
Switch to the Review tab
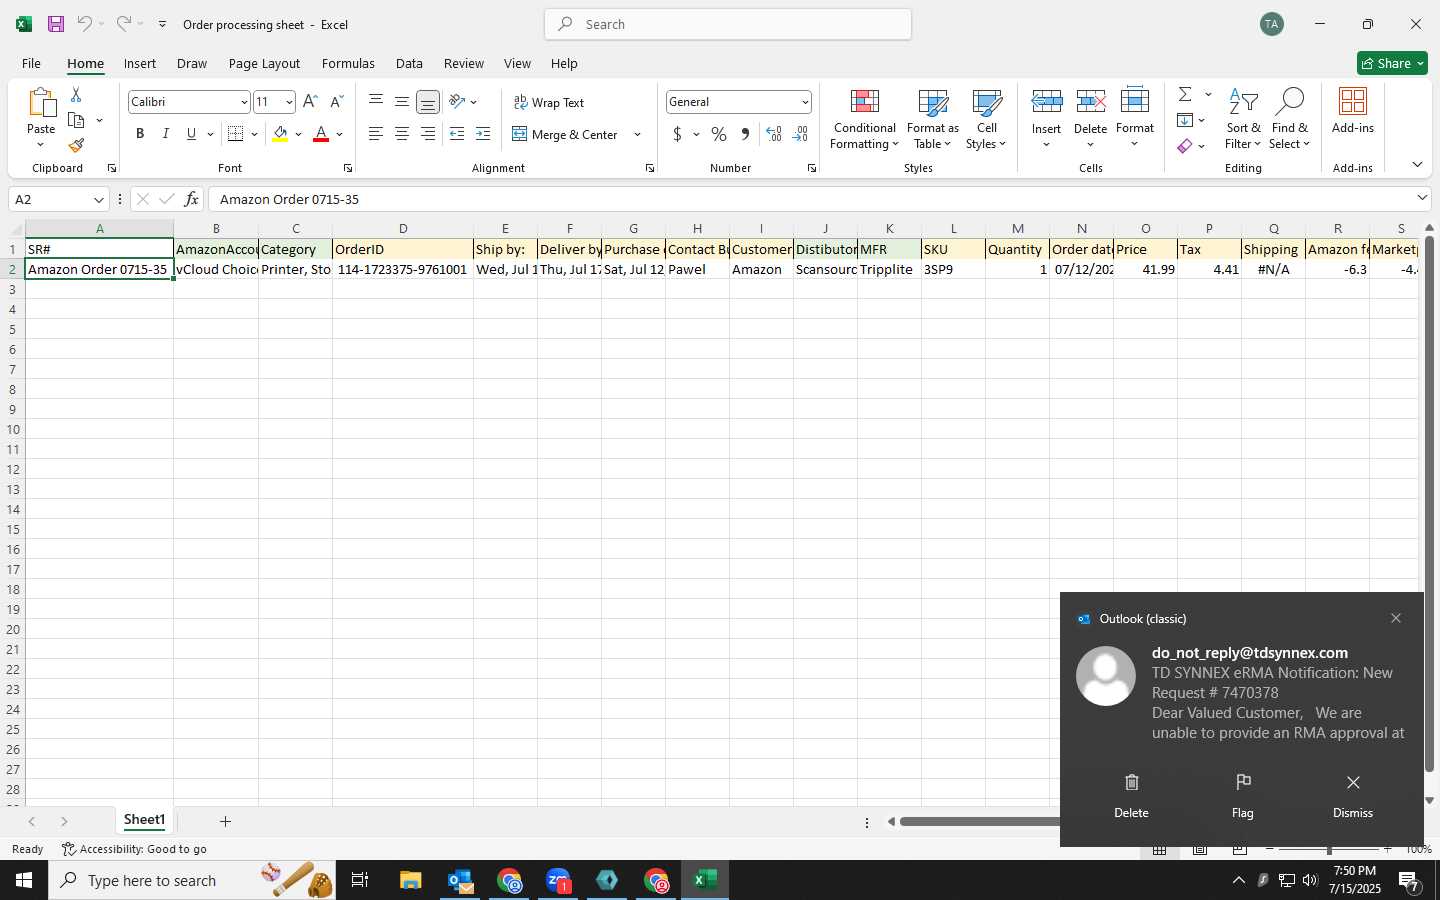click(464, 63)
